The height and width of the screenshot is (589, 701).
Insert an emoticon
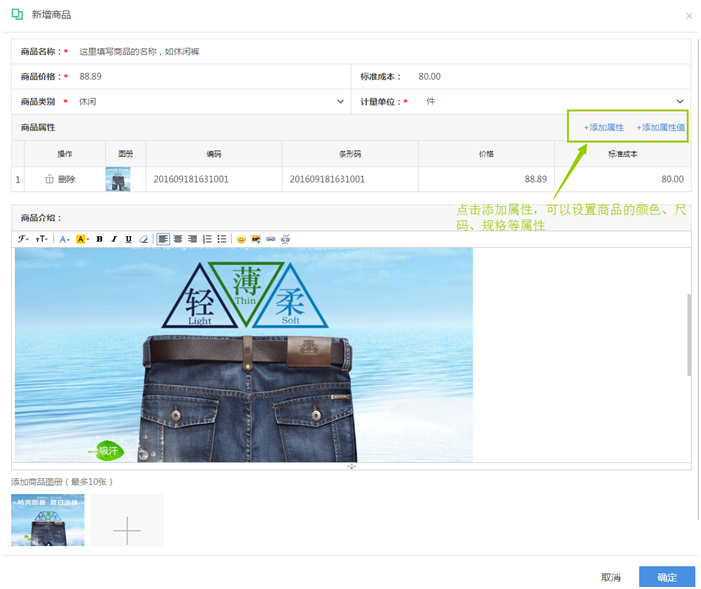point(241,239)
